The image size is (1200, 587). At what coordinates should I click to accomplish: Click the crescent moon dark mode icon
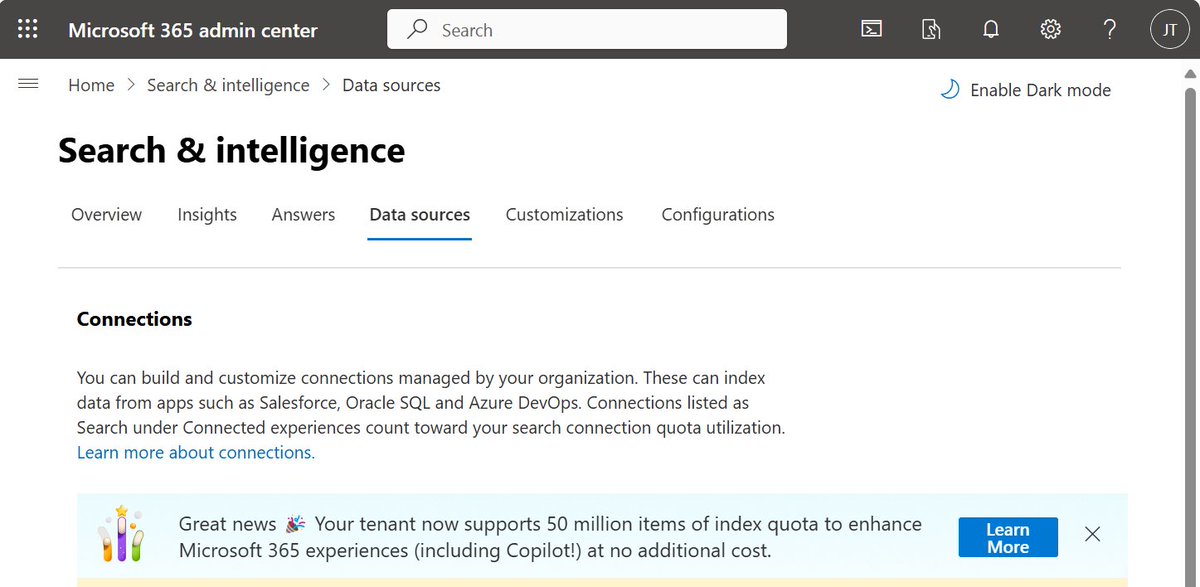pos(949,90)
